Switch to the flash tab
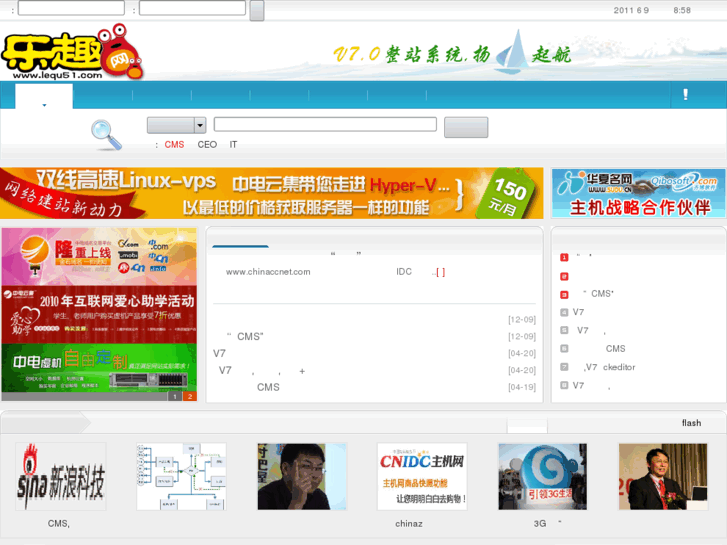 (691, 423)
